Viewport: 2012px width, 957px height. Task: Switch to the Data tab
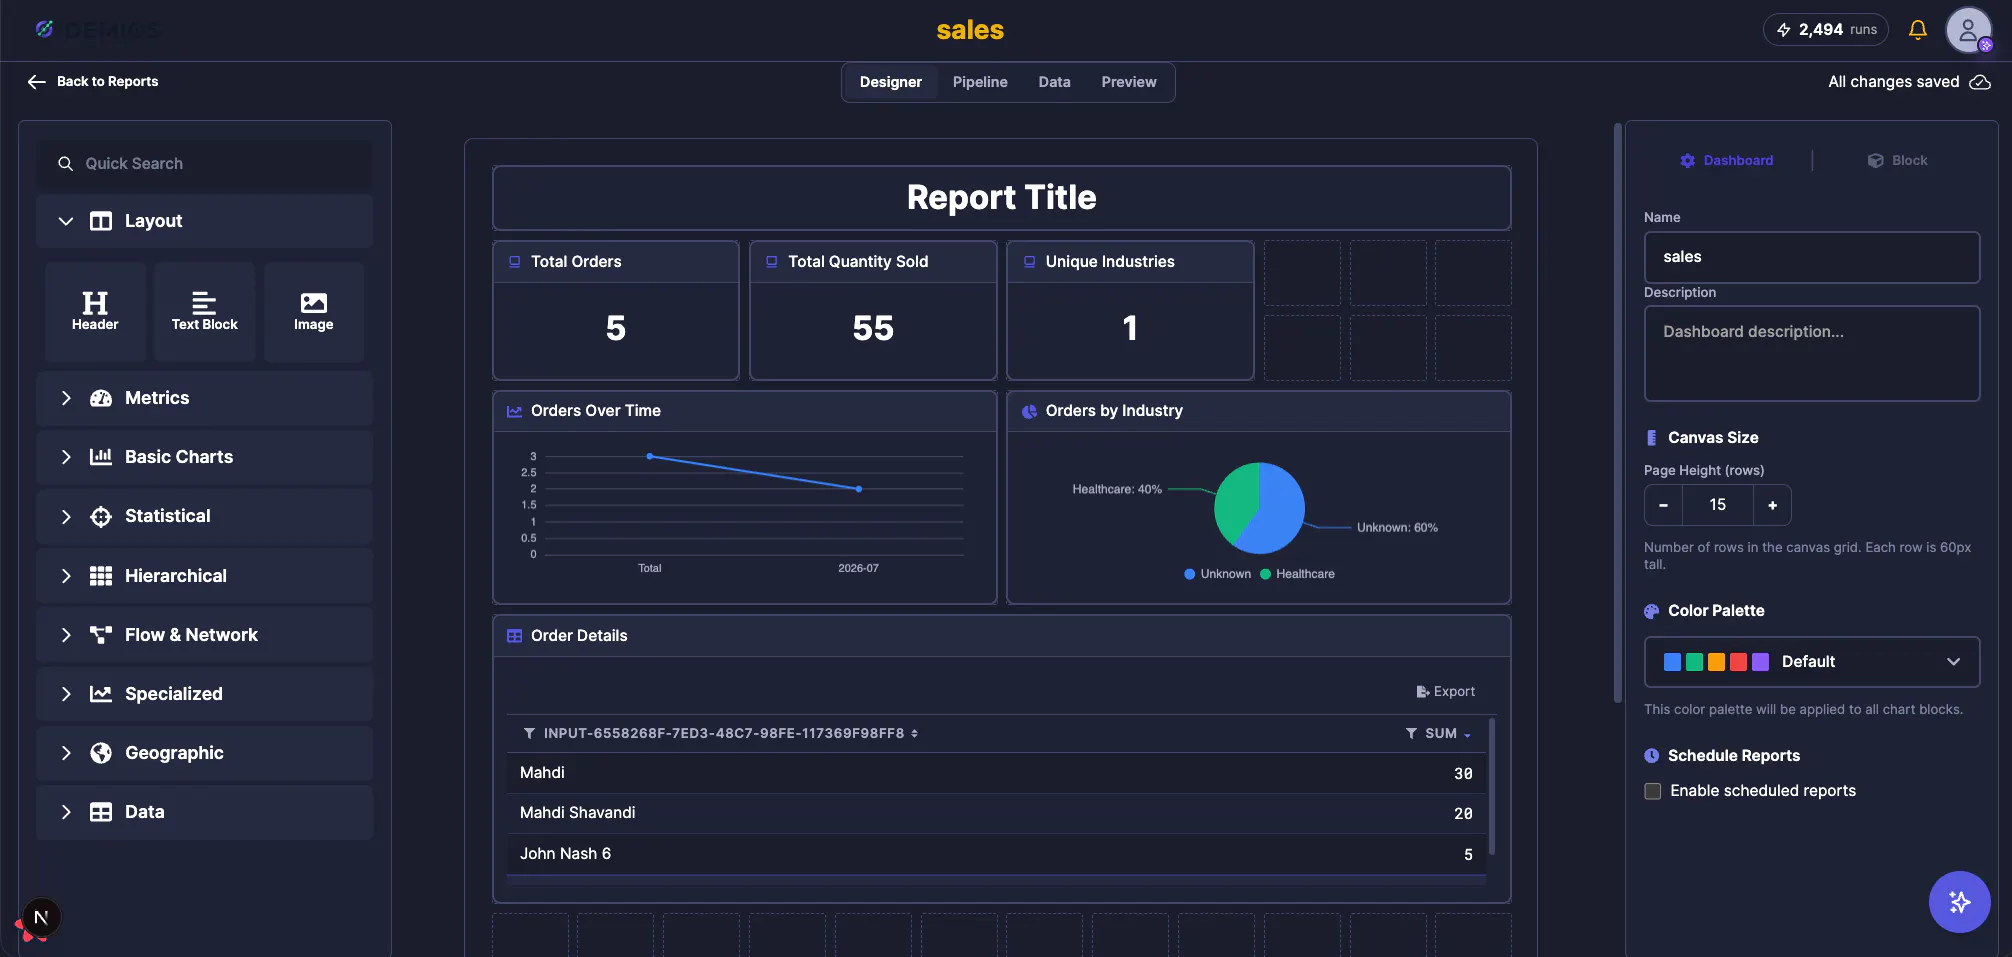(1054, 82)
